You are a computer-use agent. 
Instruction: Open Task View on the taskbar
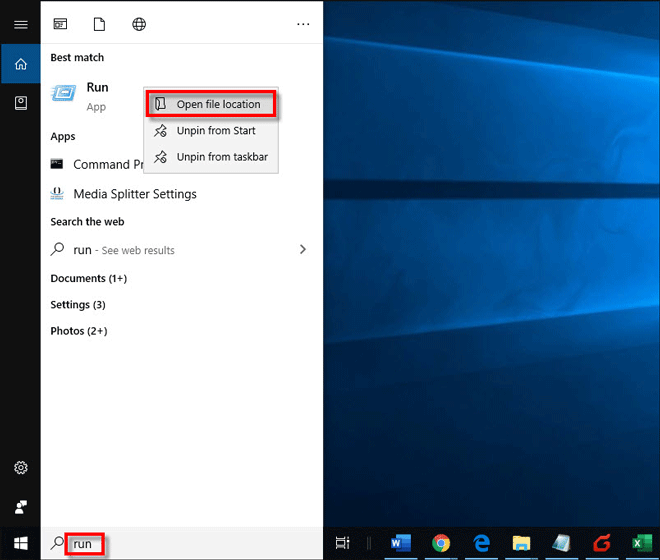[343, 543]
